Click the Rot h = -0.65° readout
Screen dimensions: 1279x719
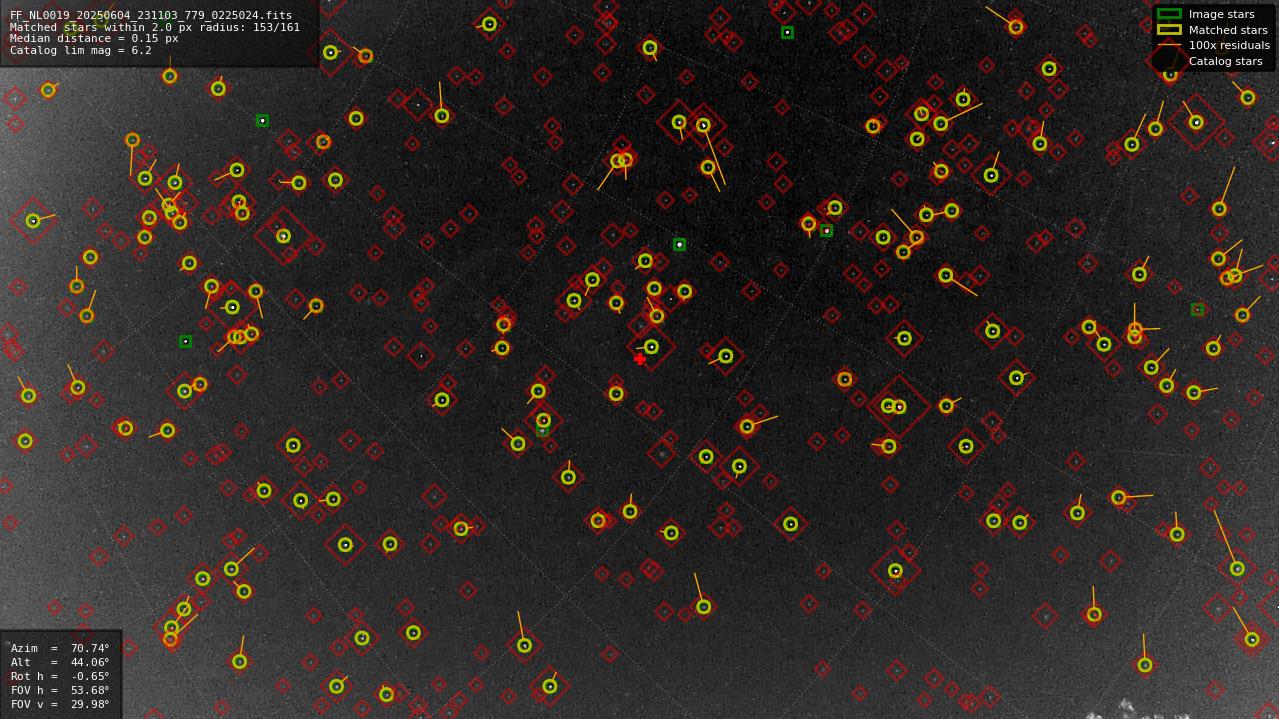60,676
